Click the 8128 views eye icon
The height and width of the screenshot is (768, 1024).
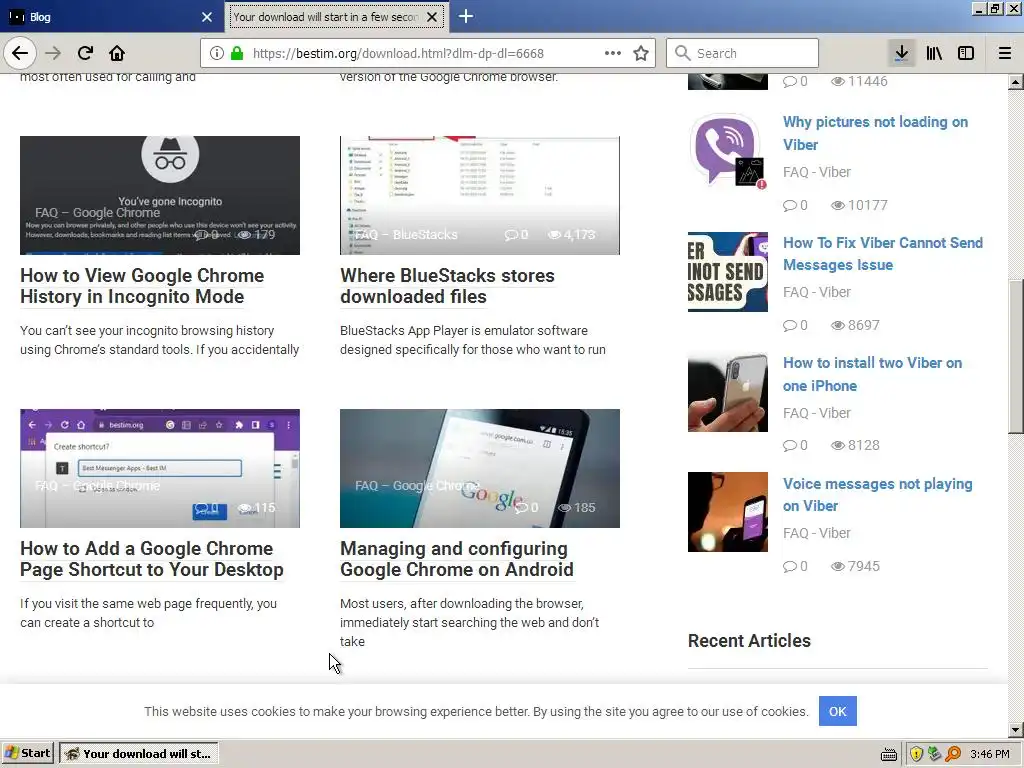click(x=838, y=445)
